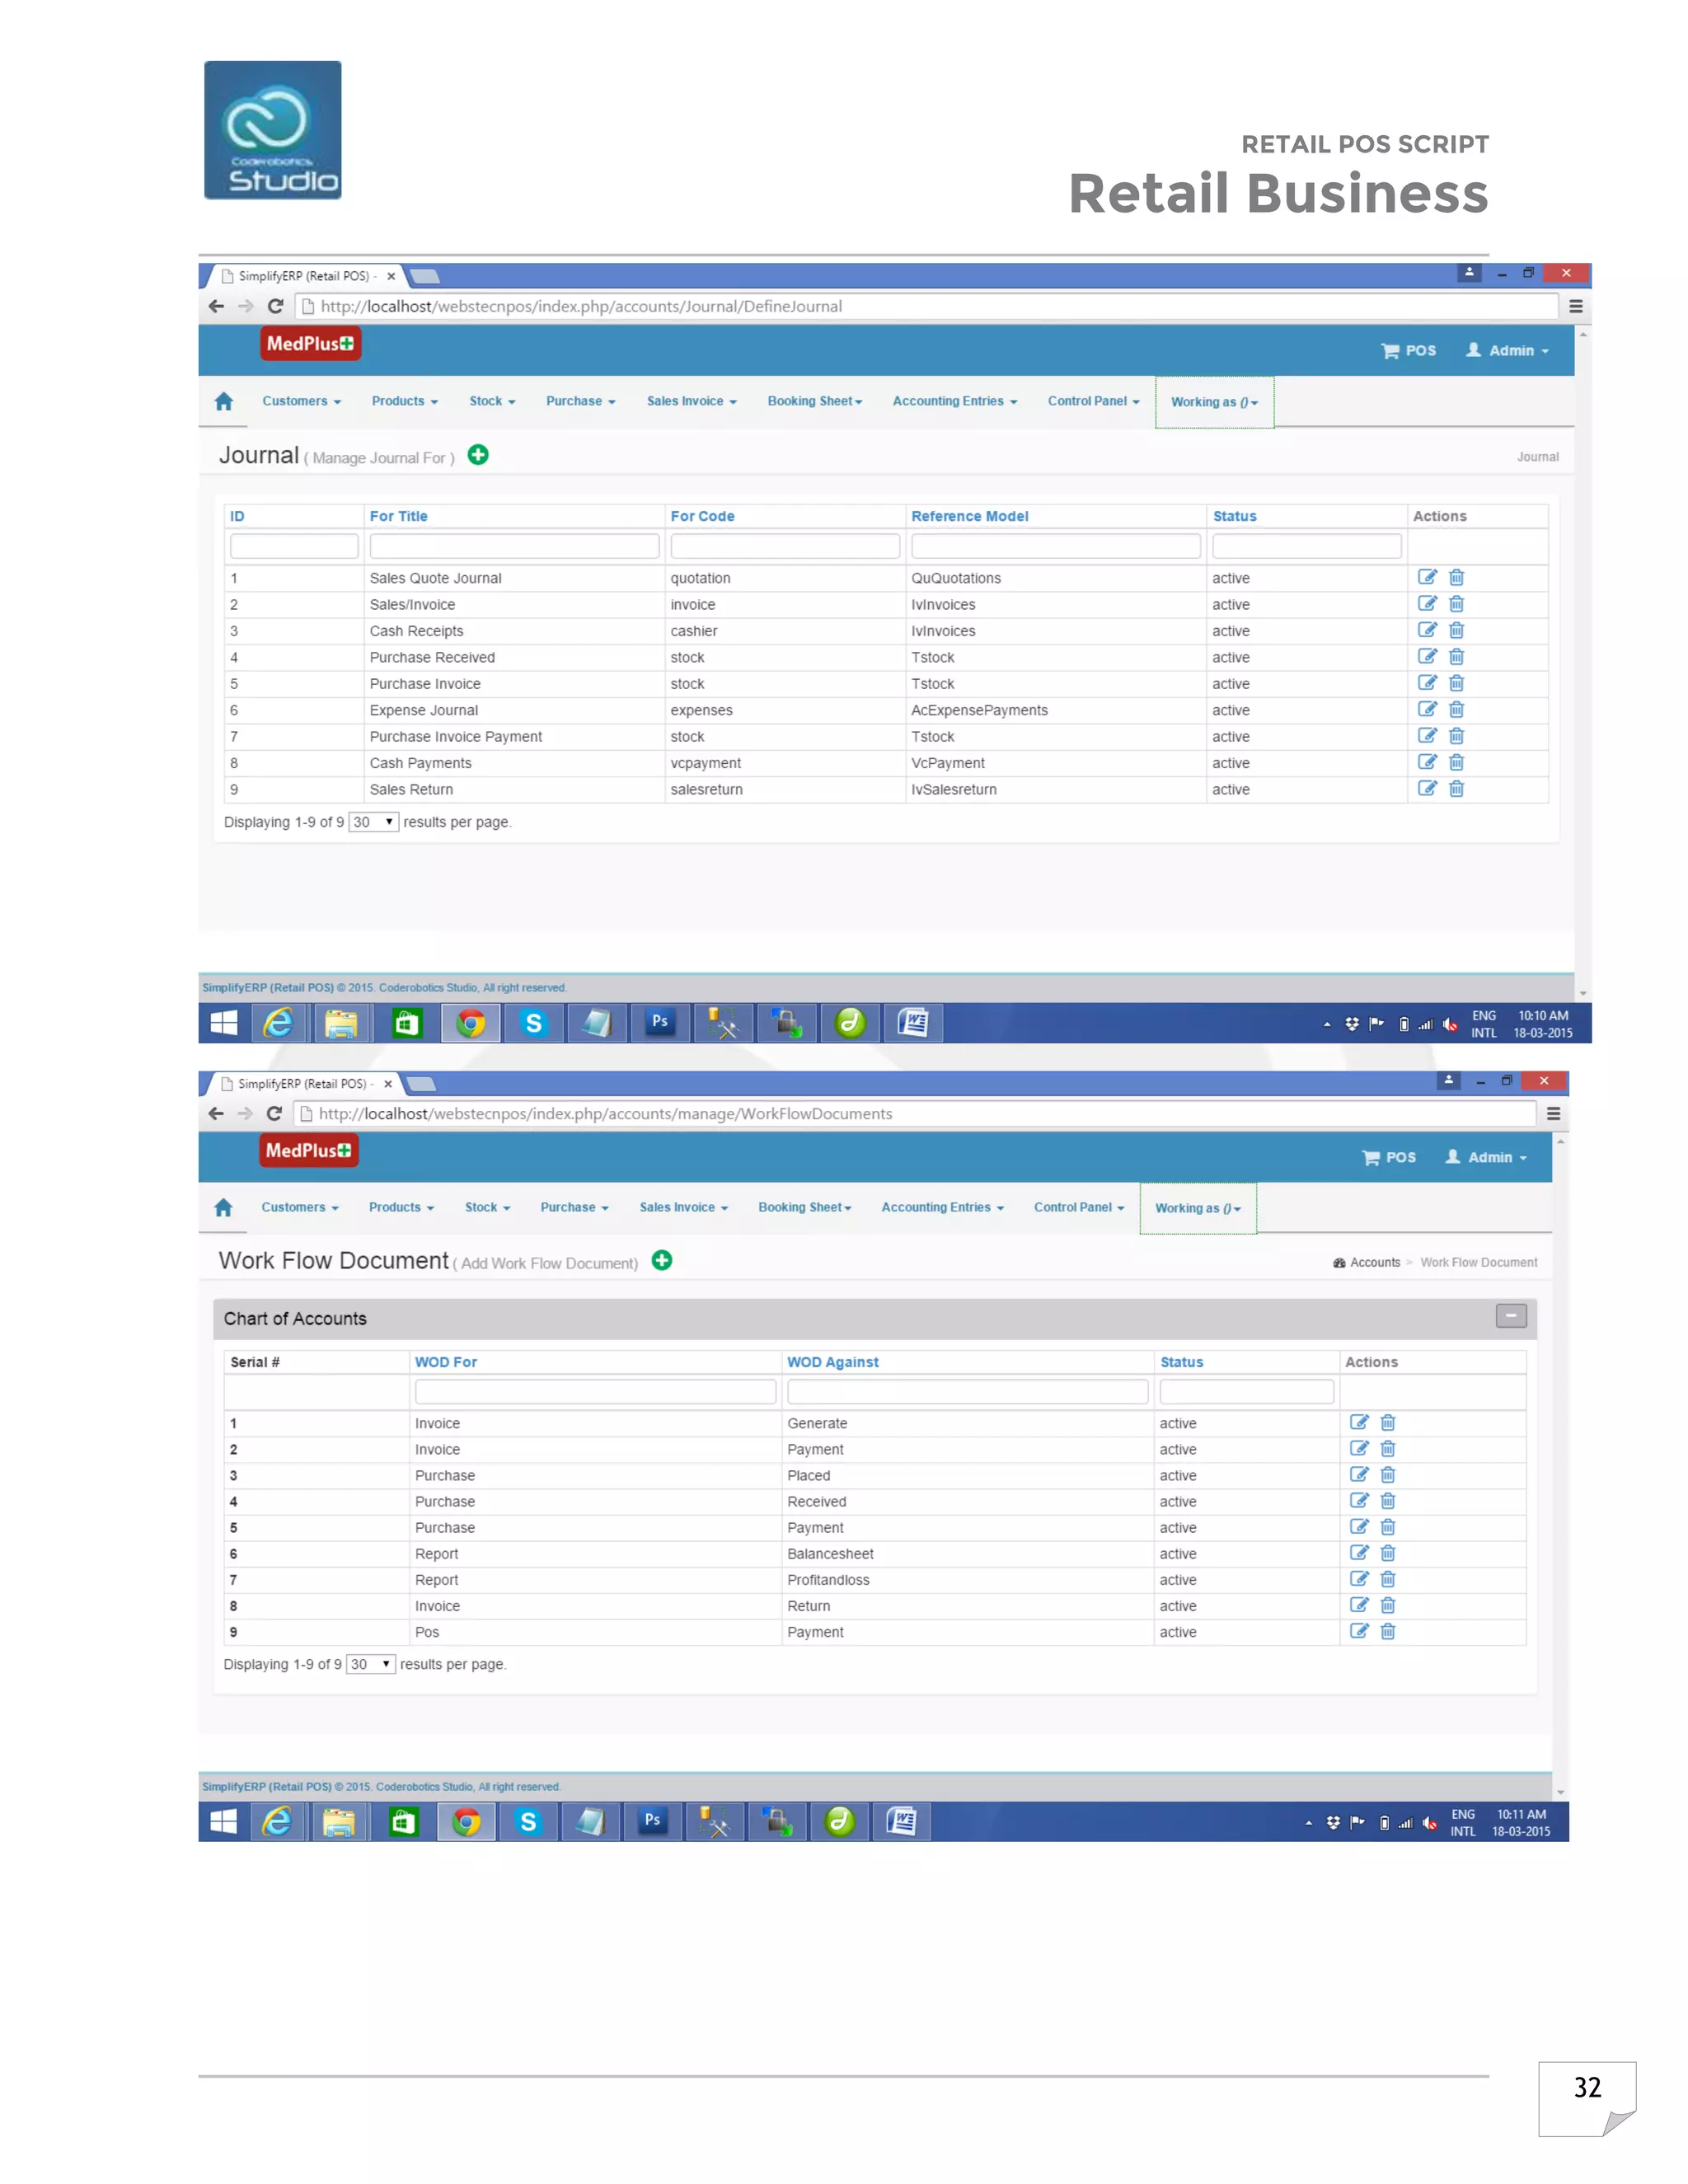The width and height of the screenshot is (1688, 2184).
Task: Click Accounts breadcrumb link
Action: coord(1374,1262)
